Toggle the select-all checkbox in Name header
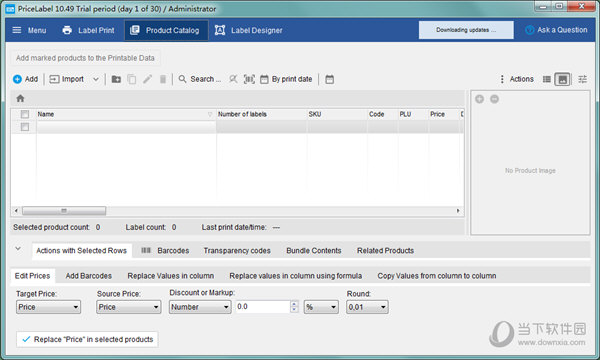The width and height of the screenshot is (600, 360). (x=25, y=114)
